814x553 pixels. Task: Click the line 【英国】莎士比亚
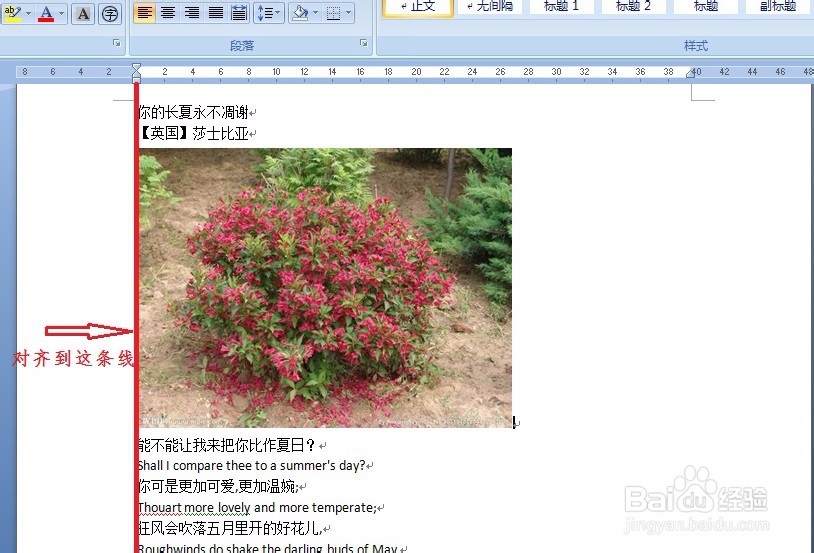[x=193, y=133]
